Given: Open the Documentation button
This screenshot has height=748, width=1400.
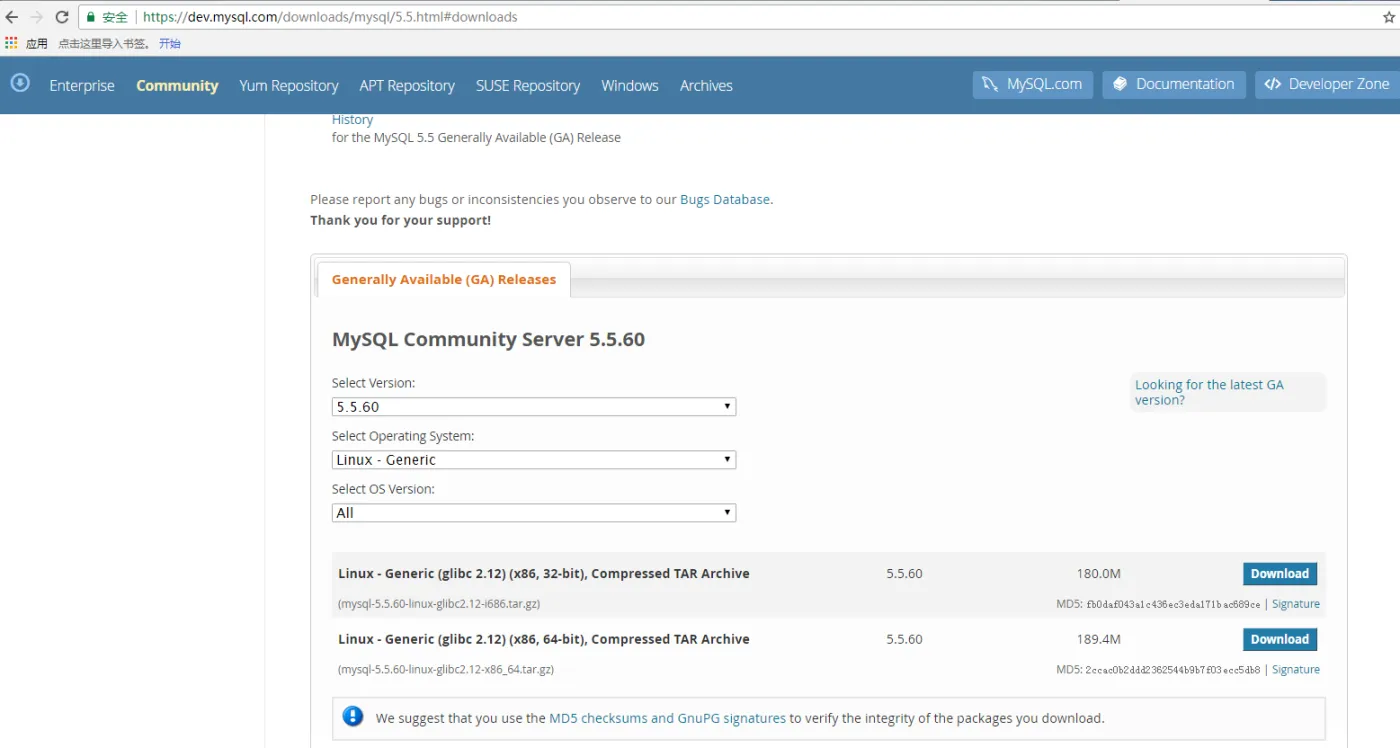Looking at the screenshot, I should pos(1174,84).
